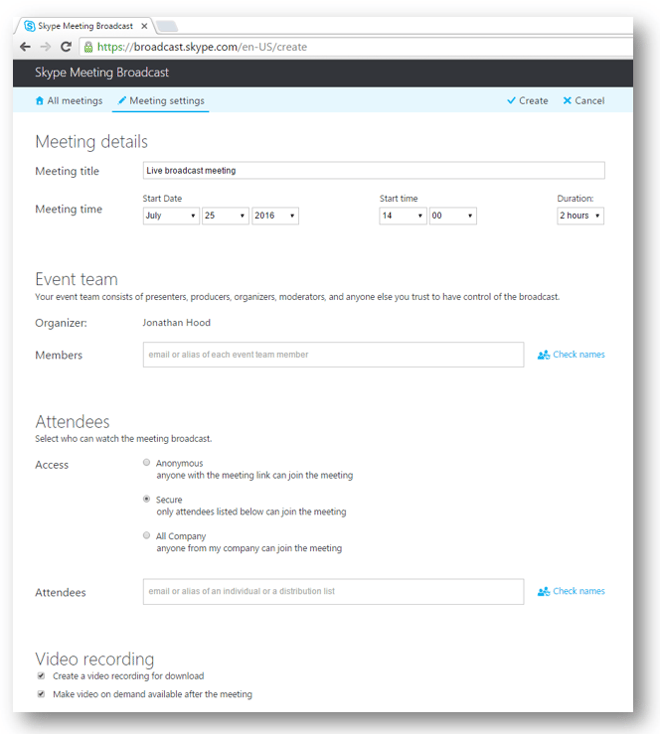Click the green padlock security icon

pos(88,47)
